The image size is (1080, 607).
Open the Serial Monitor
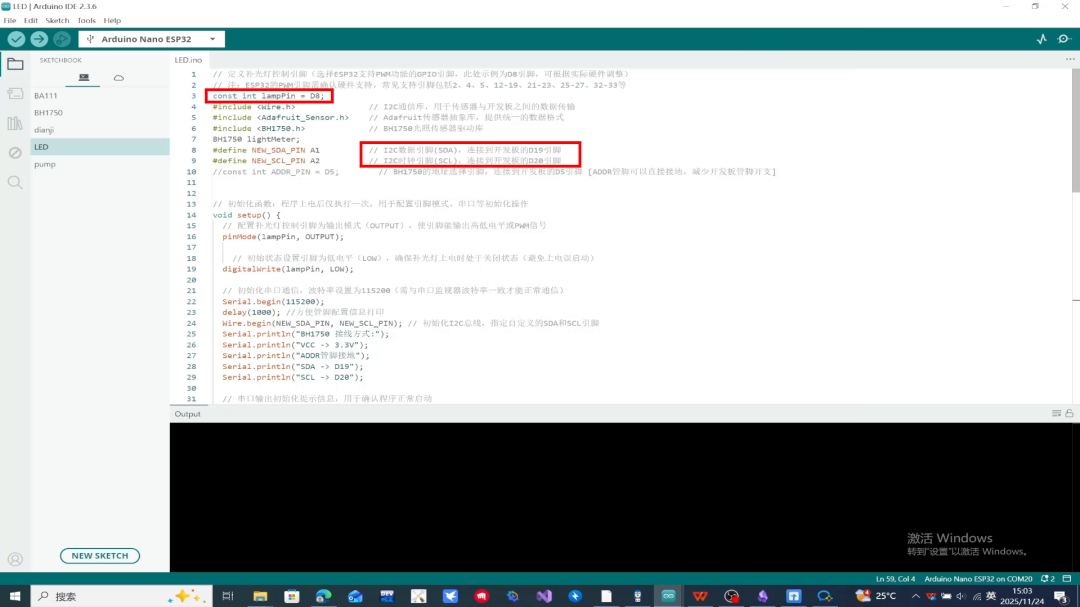[1064, 39]
